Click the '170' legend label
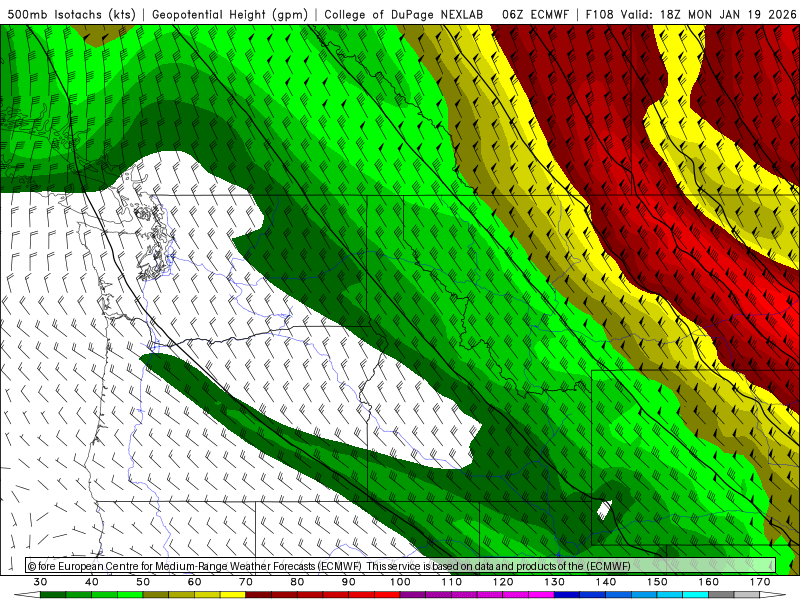Screen dimensions: 800x600 tap(760, 582)
